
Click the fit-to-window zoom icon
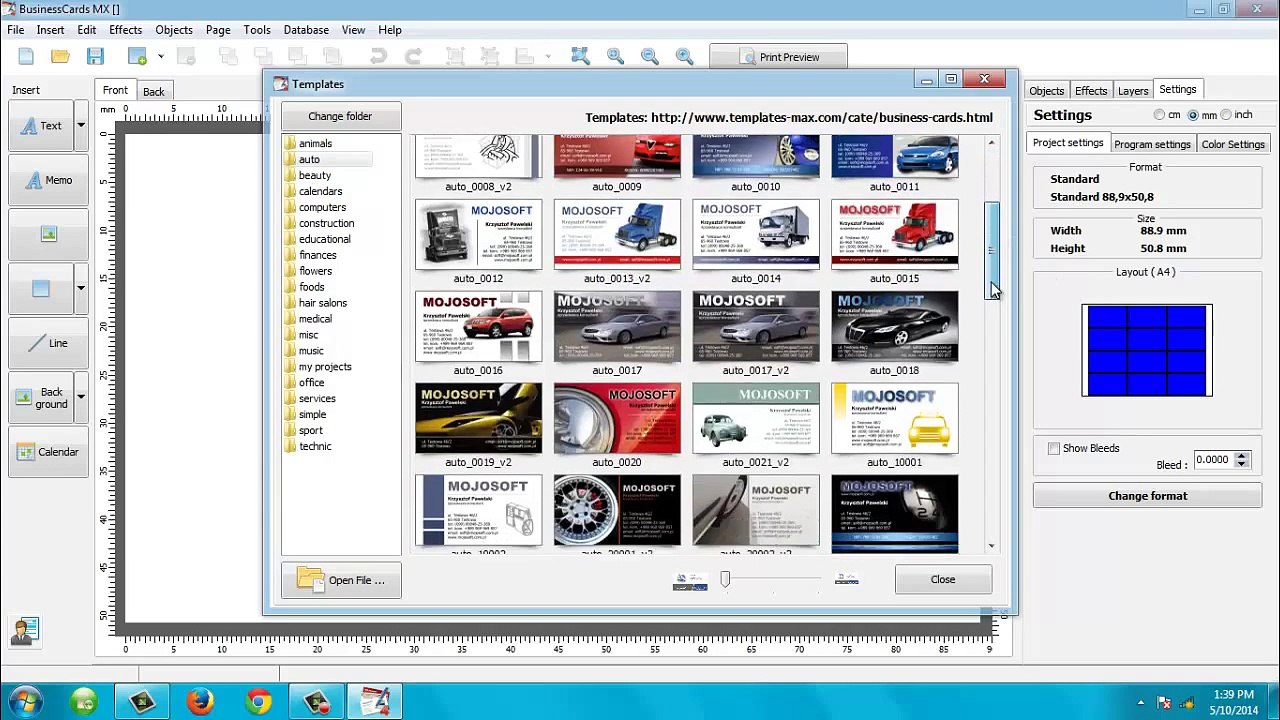click(580, 57)
